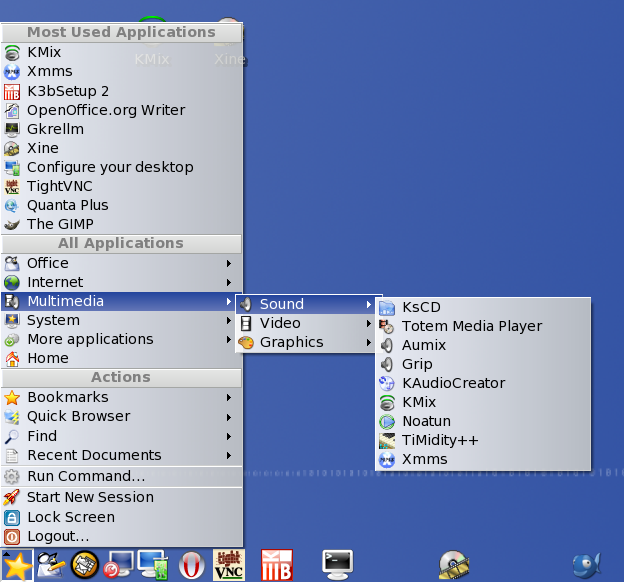Open Xine from the Most Used list
This screenshot has width=624, height=582.
[121, 148]
